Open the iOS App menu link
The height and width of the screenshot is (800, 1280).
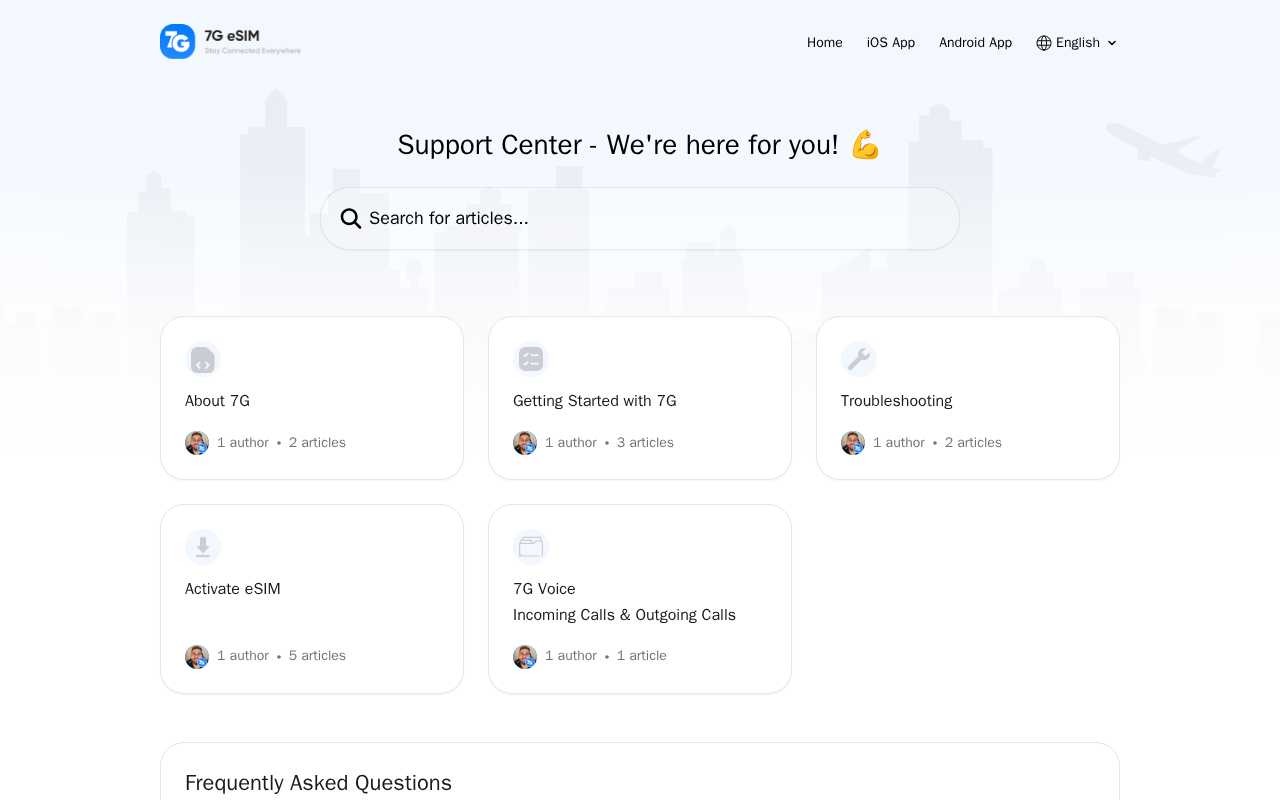(x=891, y=43)
